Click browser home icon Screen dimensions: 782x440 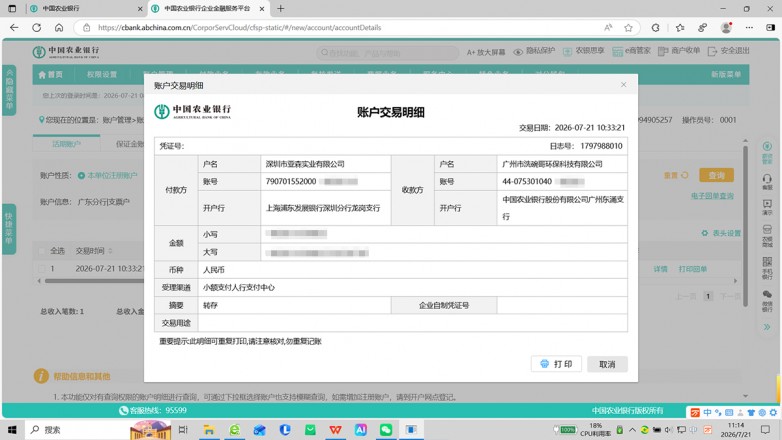[x=59, y=27]
